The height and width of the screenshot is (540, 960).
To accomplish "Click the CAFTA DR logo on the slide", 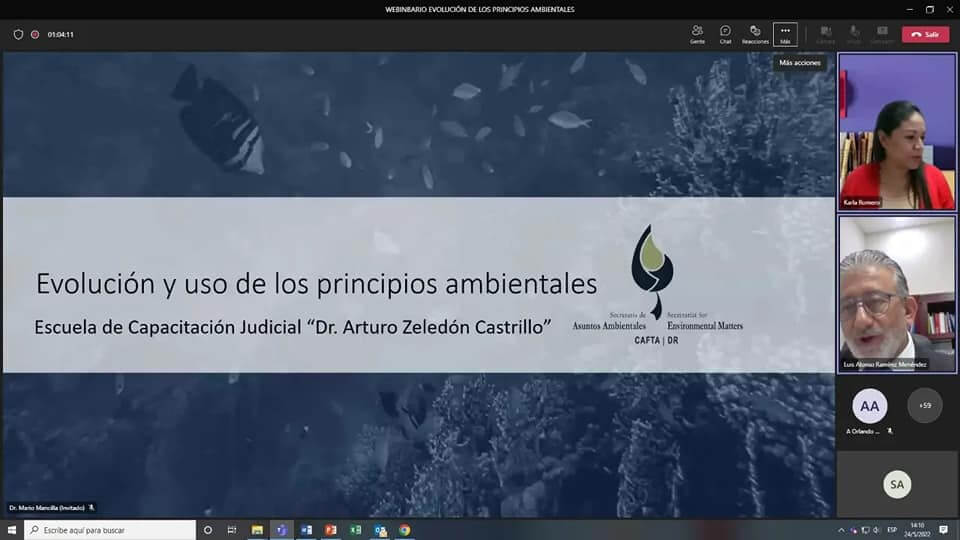I will point(657,285).
